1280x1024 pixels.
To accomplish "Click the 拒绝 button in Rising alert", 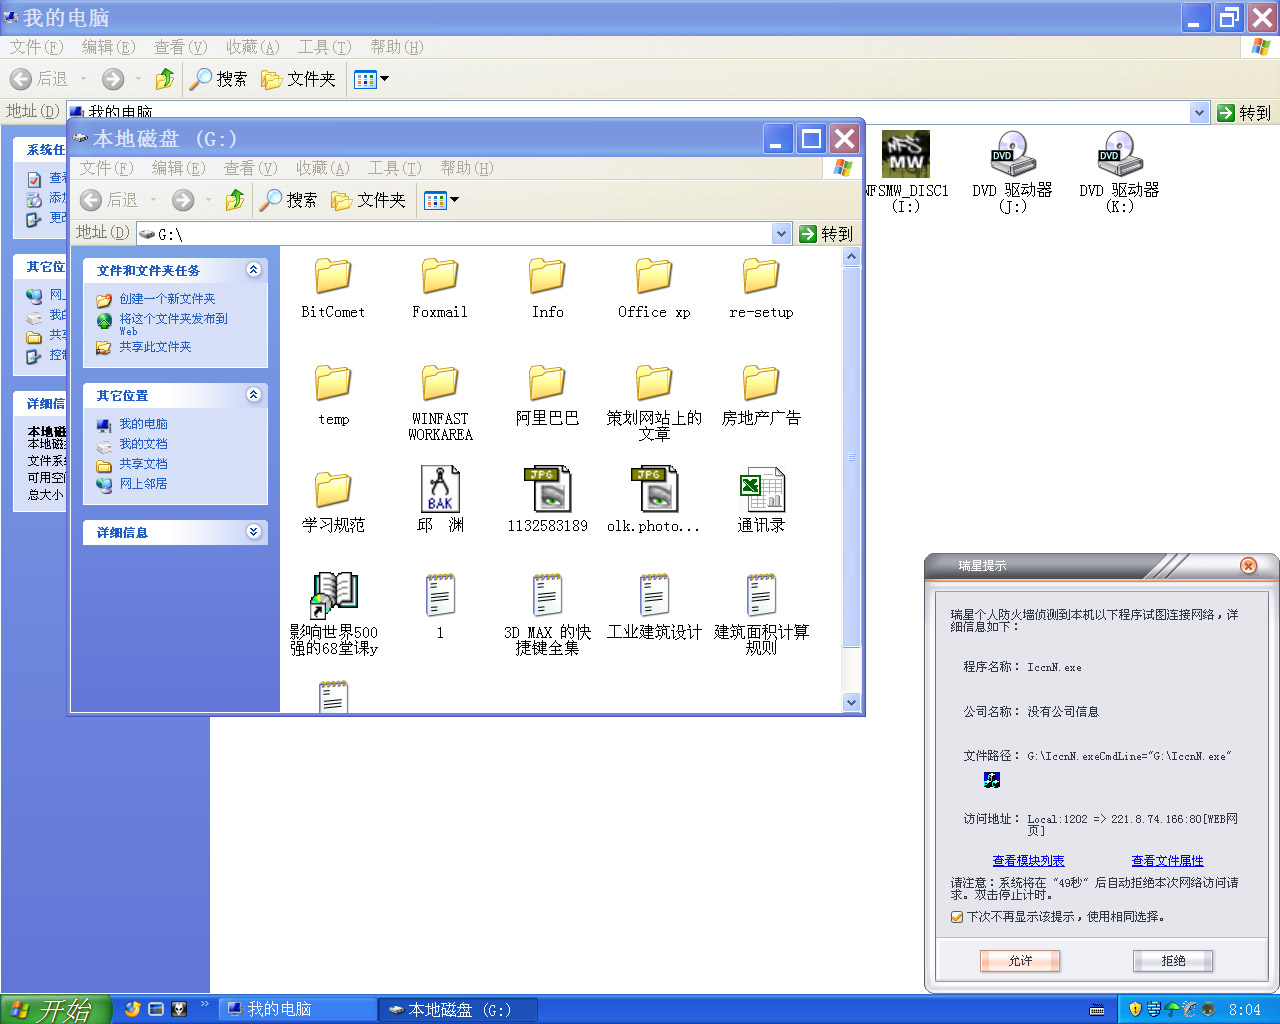I will tap(1173, 961).
